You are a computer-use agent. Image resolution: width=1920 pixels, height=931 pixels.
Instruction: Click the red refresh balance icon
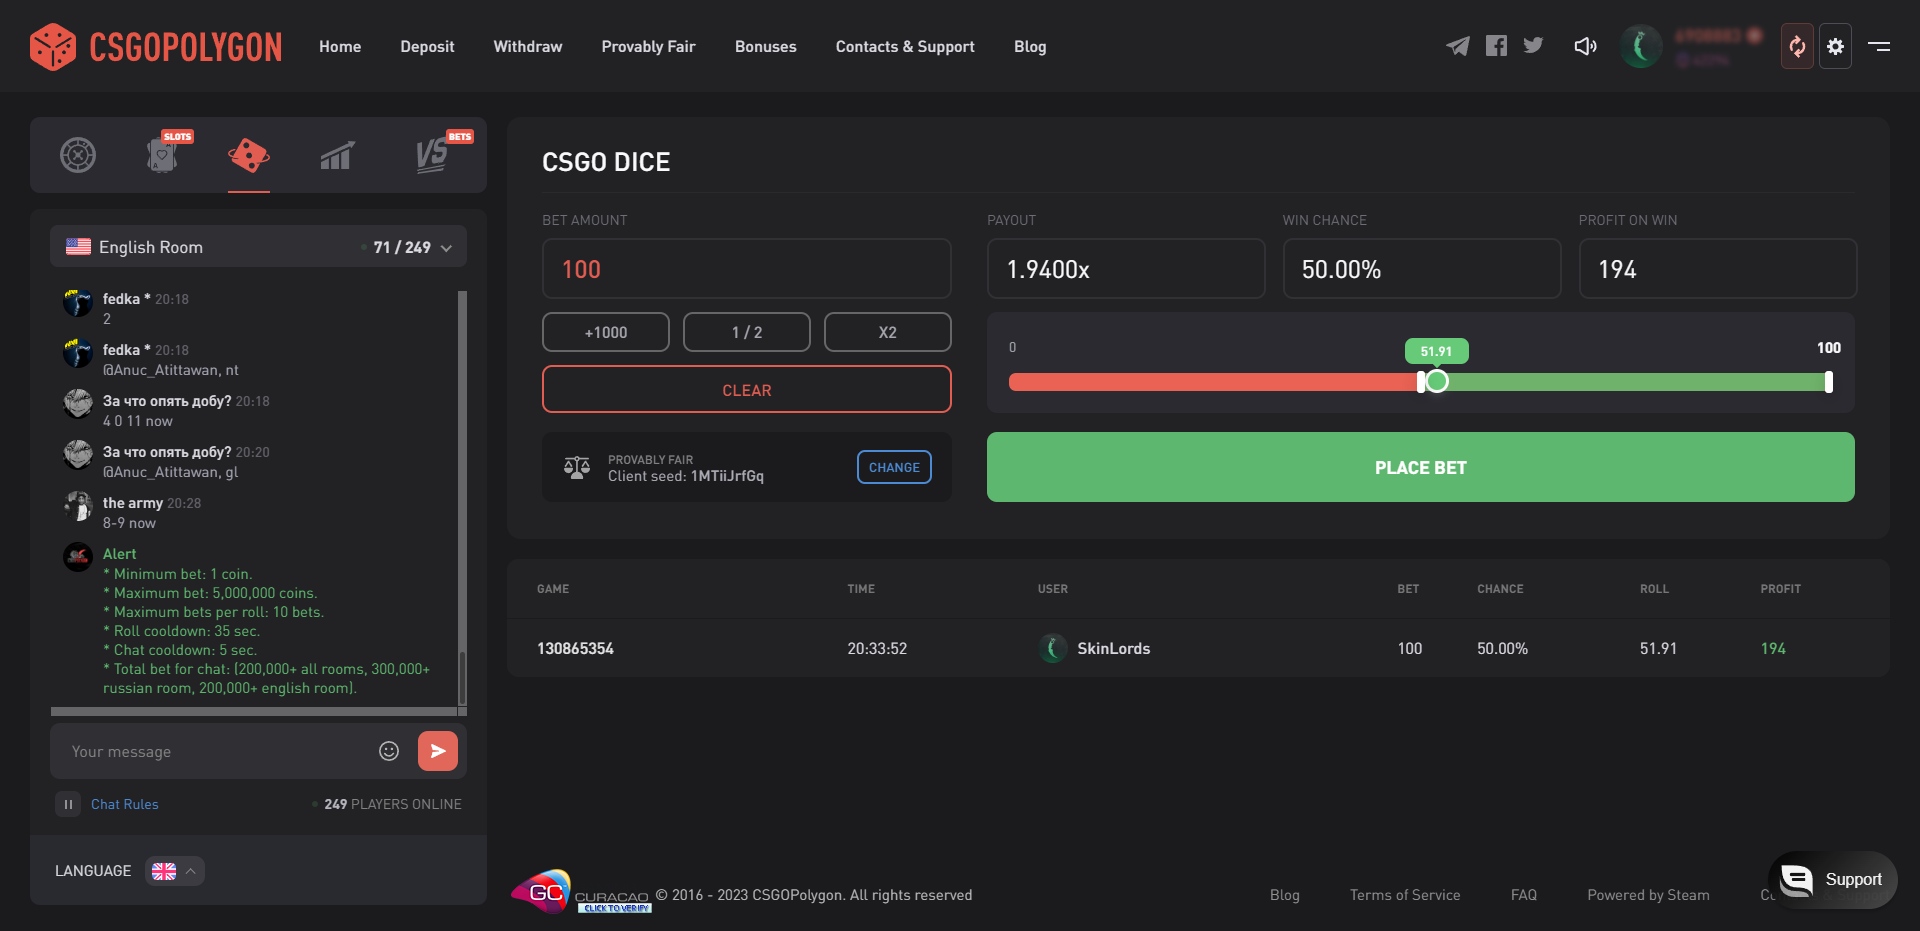coord(1797,46)
